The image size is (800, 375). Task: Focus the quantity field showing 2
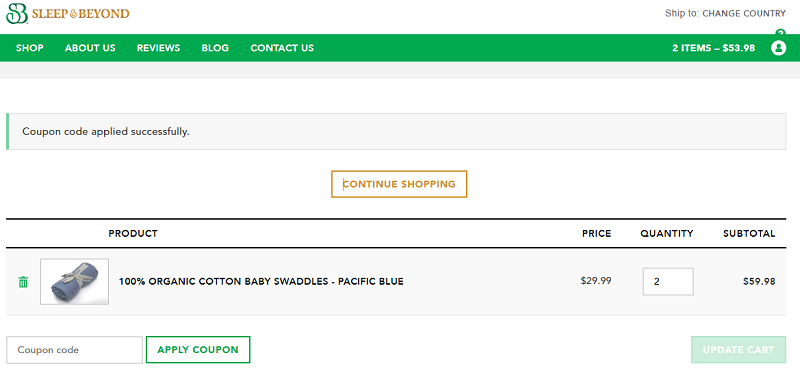(668, 282)
